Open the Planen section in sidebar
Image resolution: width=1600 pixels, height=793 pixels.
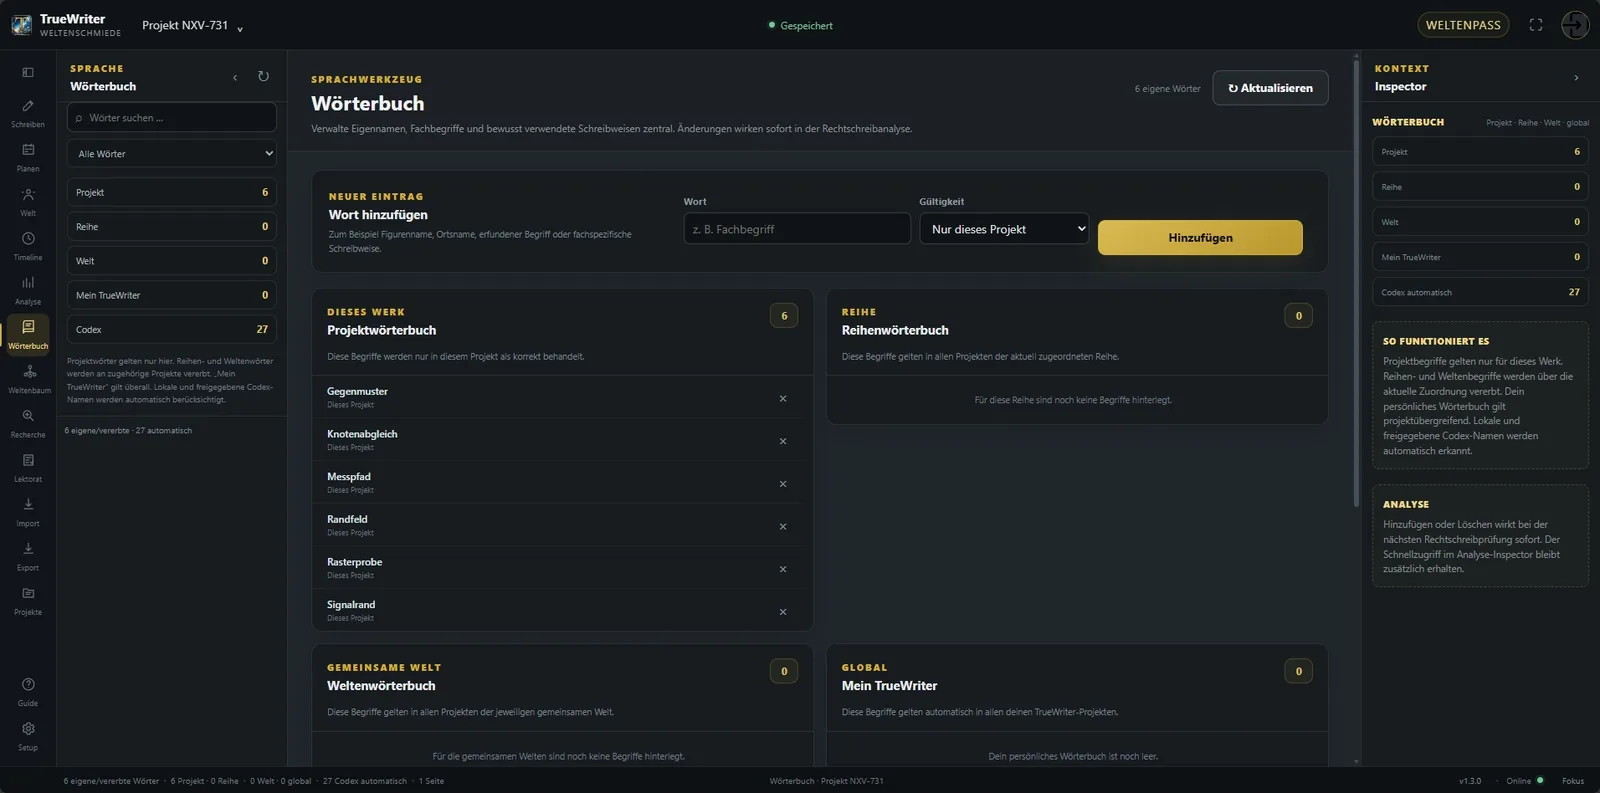click(x=28, y=158)
